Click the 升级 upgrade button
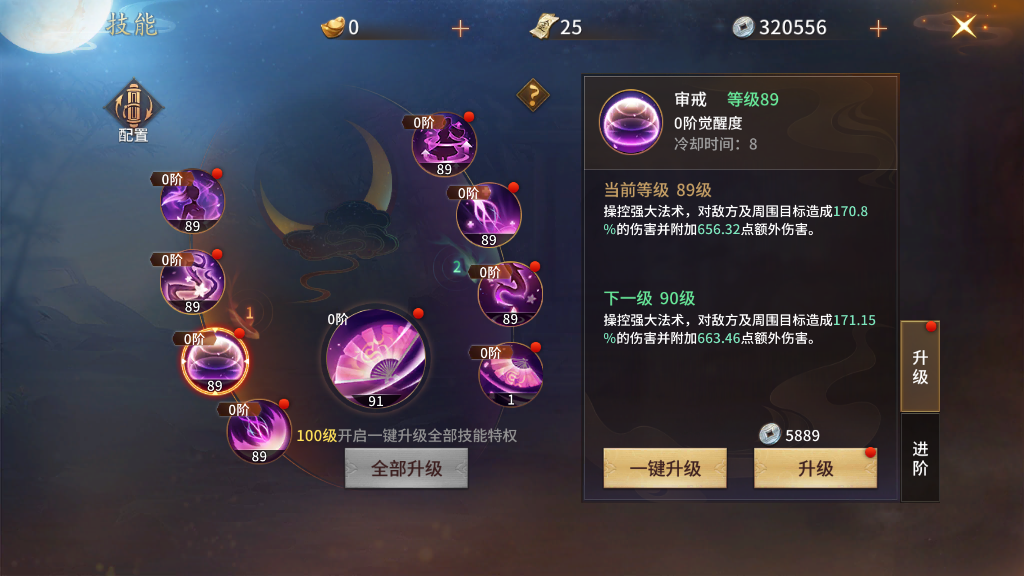 coord(815,468)
